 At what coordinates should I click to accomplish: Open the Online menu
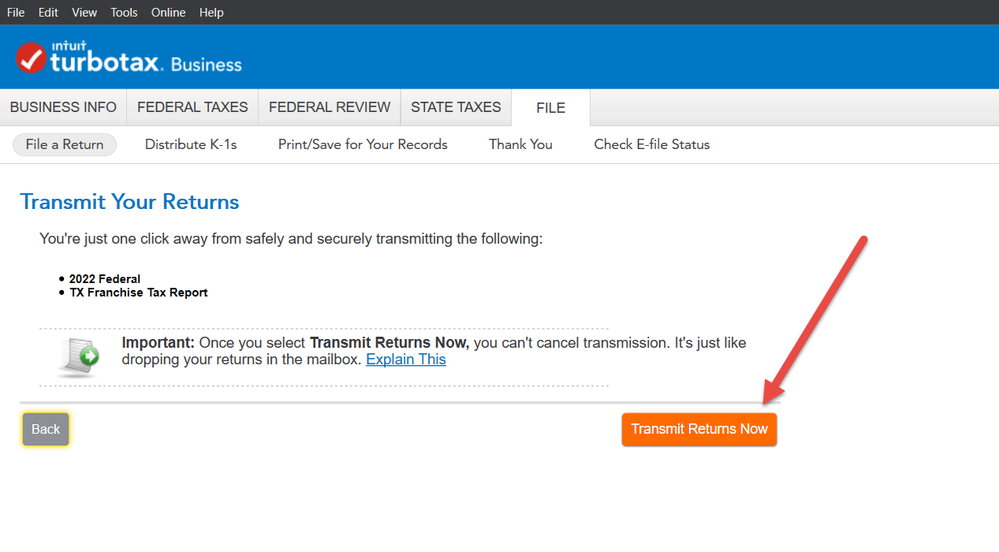pyautogui.click(x=168, y=12)
